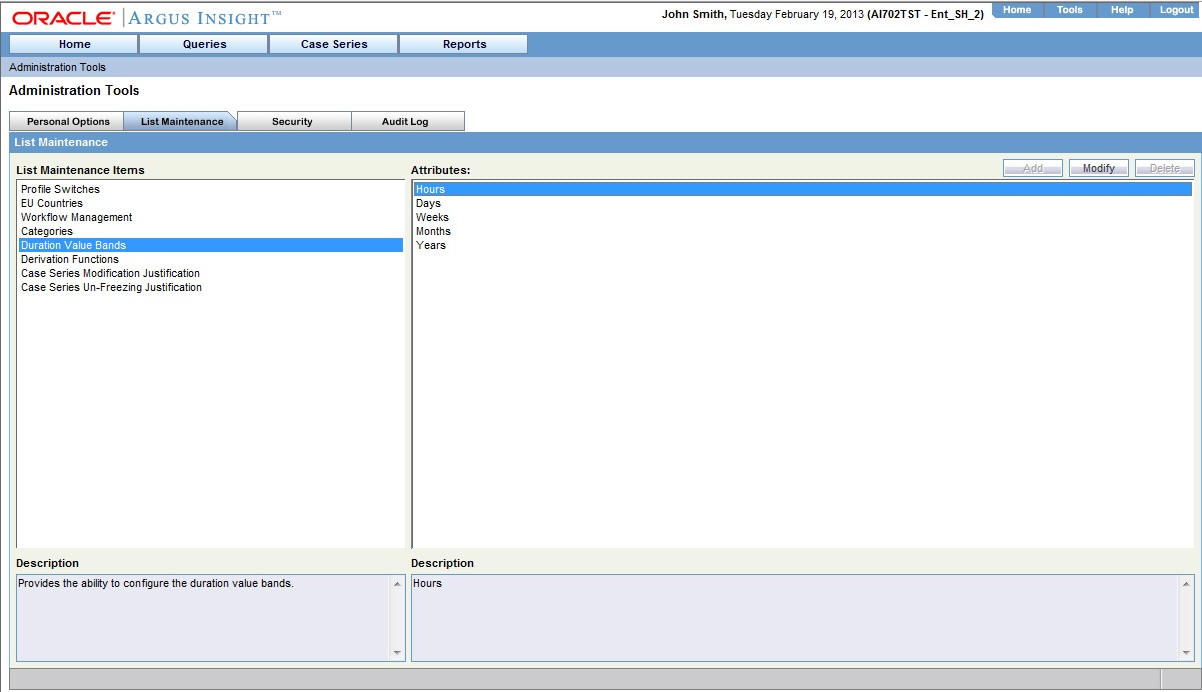Click the right description scrollbar down arrow
This screenshot has height=692, width=1202.
[x=1187, y=653]
